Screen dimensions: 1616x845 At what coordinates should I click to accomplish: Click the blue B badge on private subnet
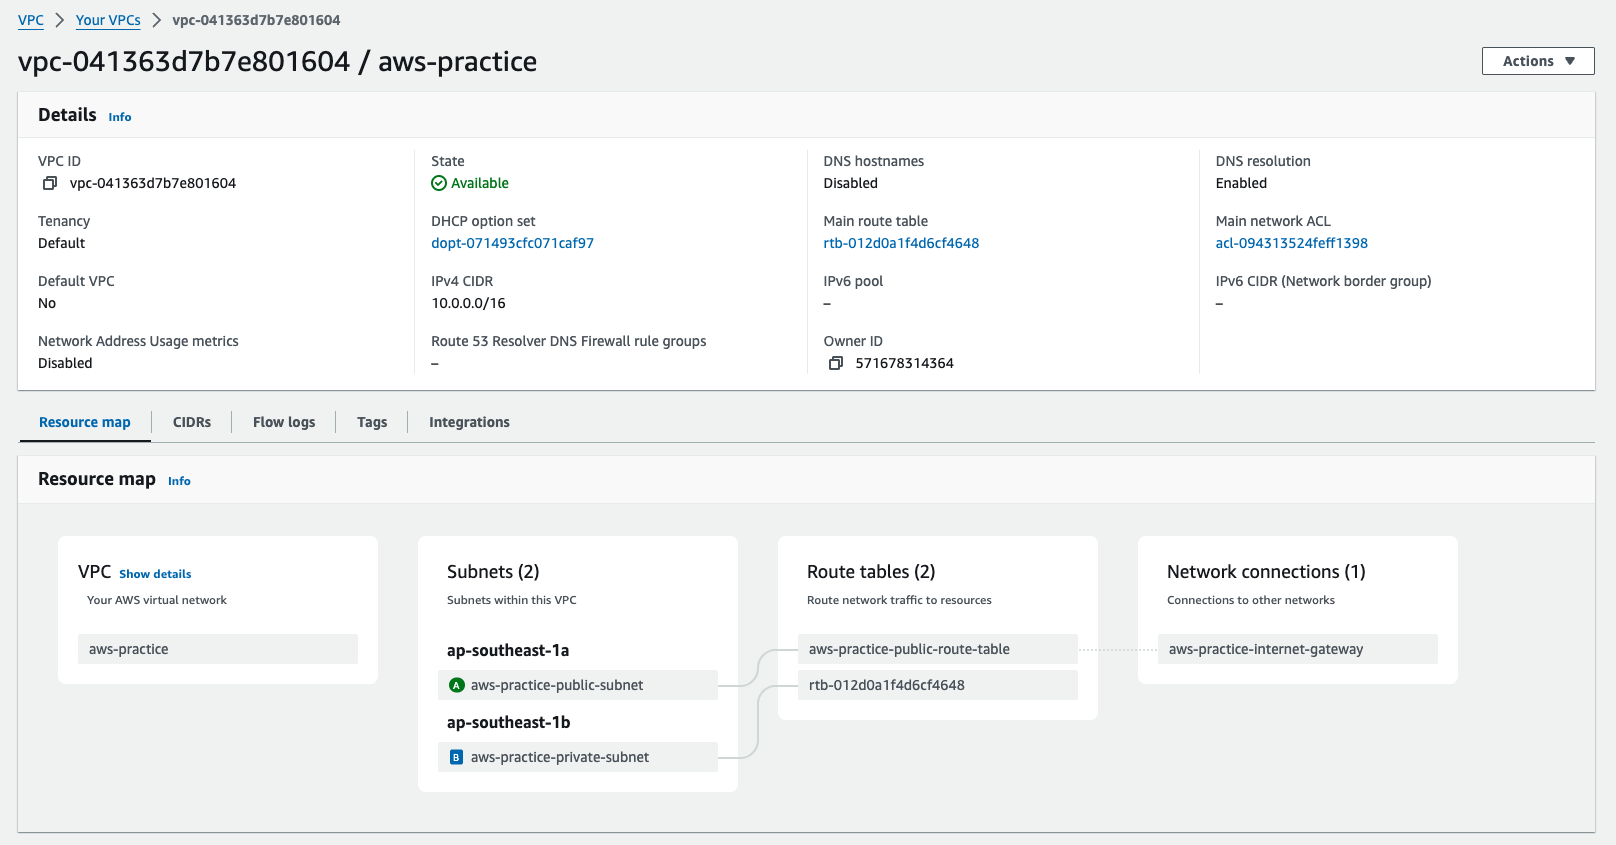(456, 757)
